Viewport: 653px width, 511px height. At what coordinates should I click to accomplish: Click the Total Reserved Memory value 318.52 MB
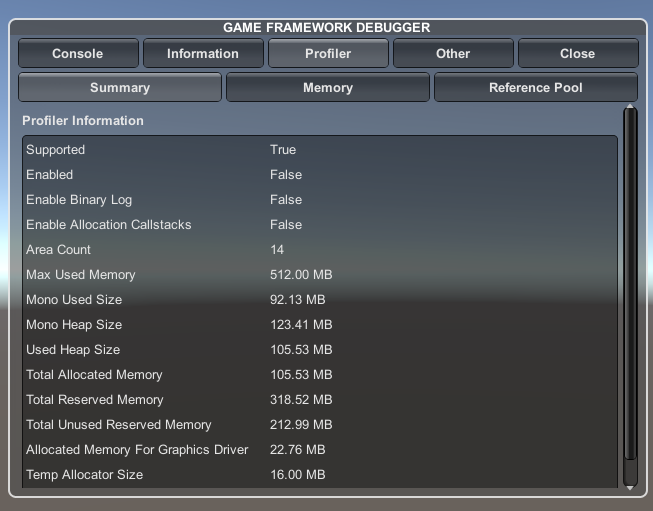coord(301,400)
